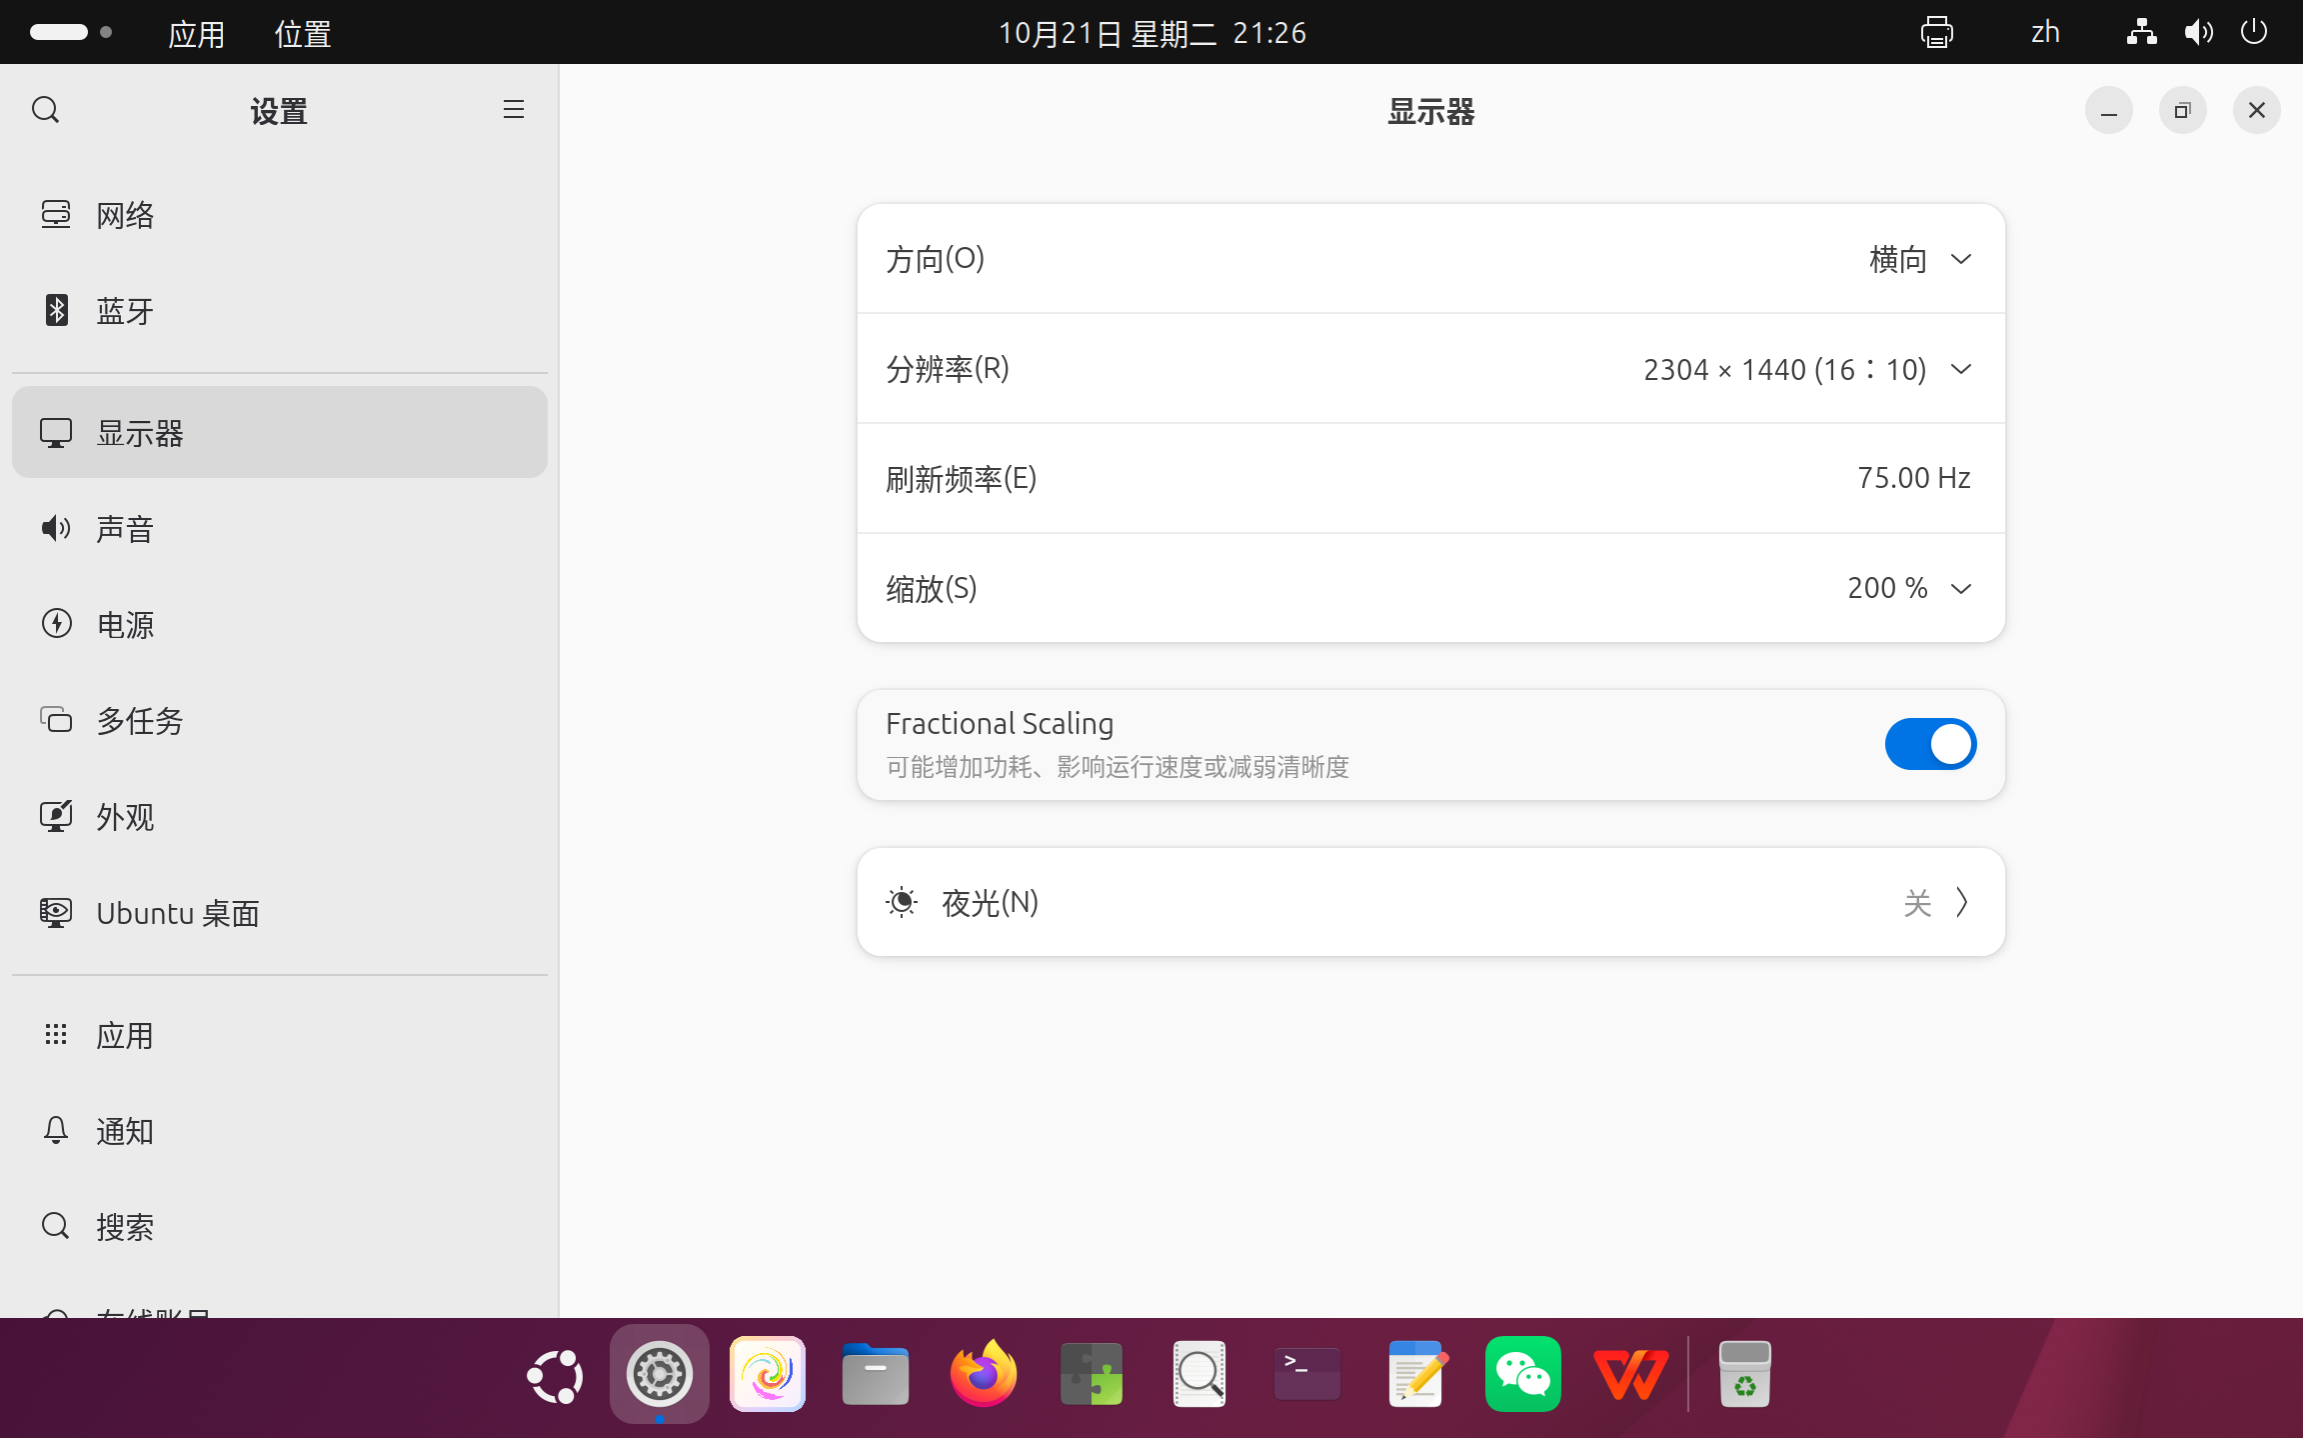
Task: Select 电源 in the settings sidebar
Action: click(280, 624)
